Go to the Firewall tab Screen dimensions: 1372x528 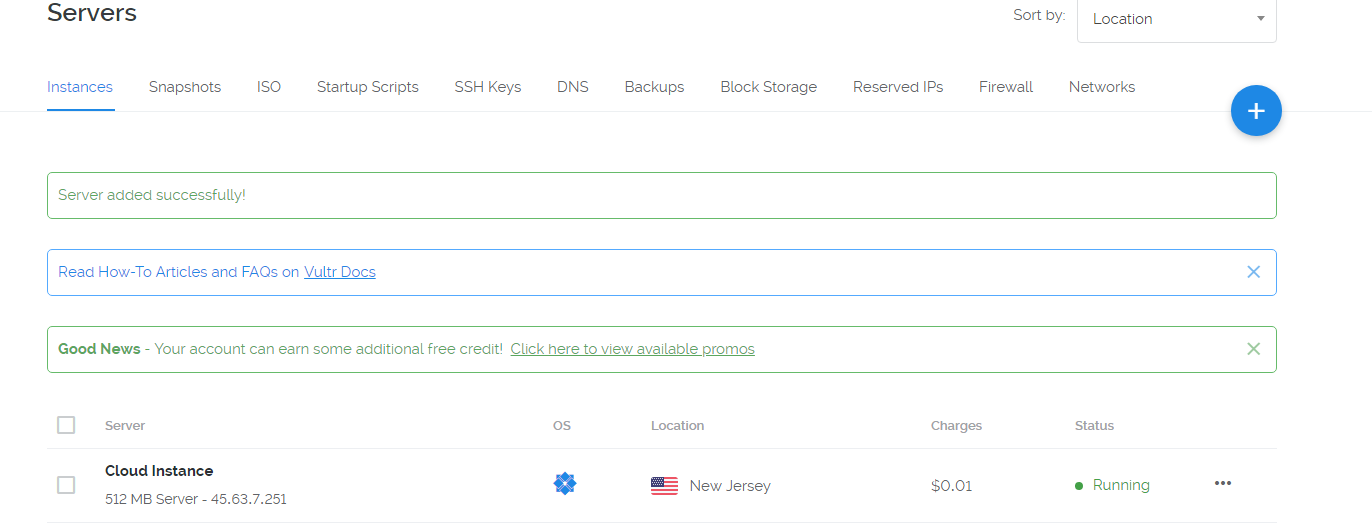point(1006,87)
